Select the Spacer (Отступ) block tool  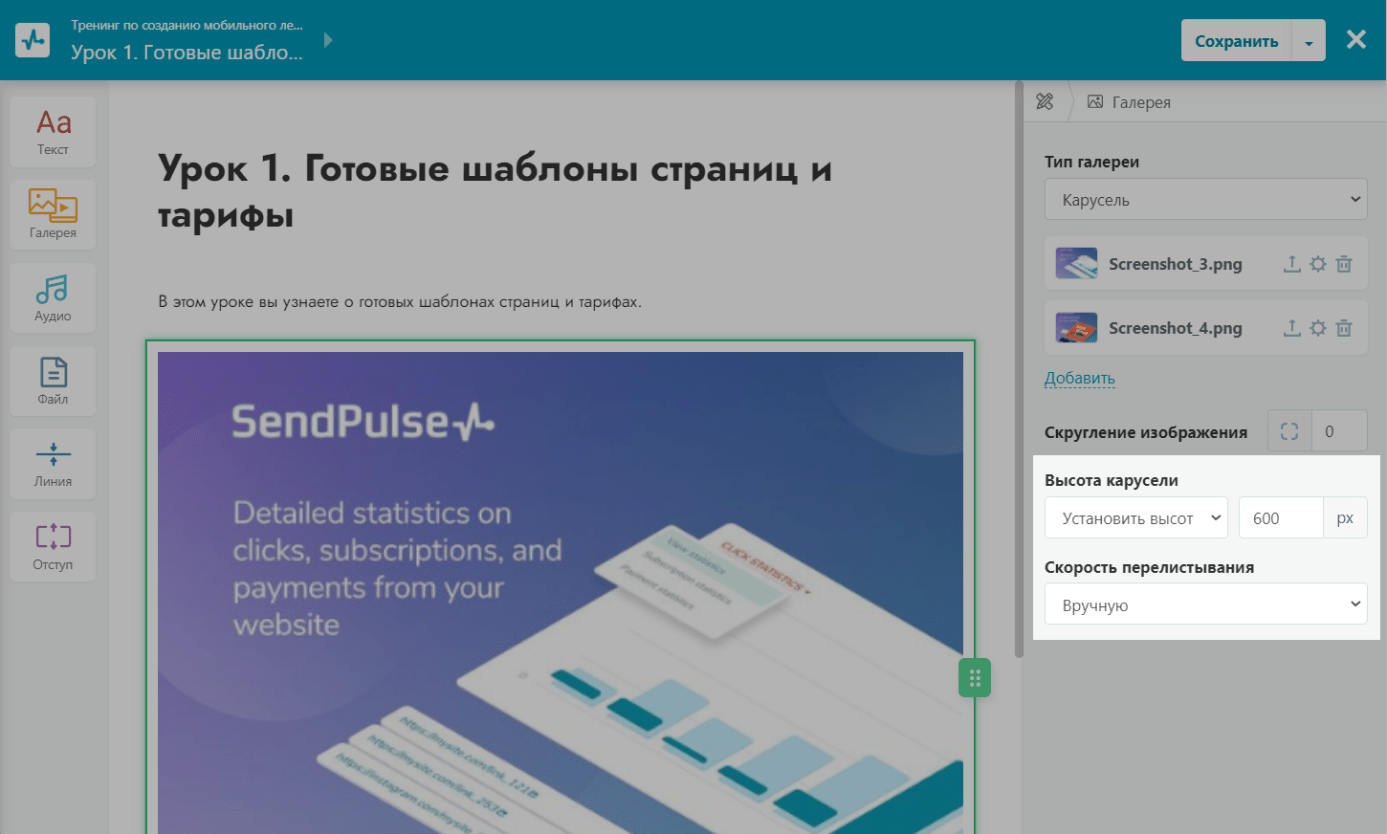pos(53,546)
